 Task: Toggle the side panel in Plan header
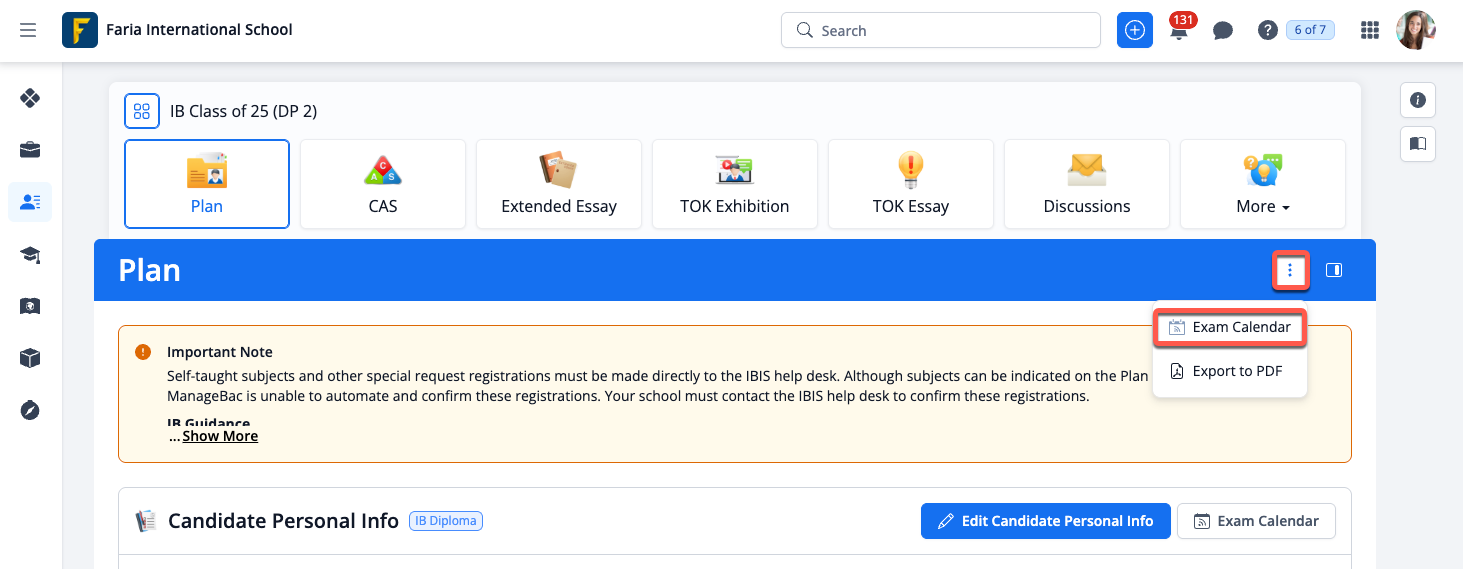tap(1333, 270)
